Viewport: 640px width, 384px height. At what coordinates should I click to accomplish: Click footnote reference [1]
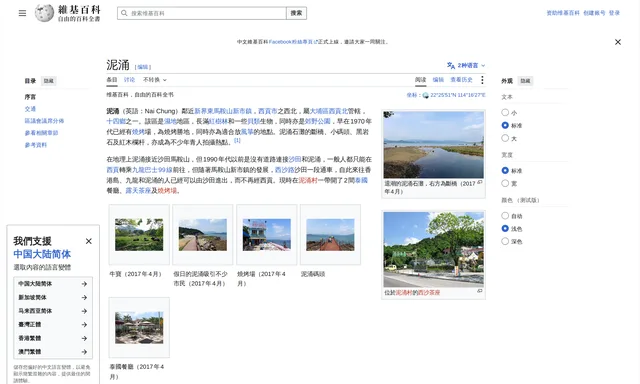coord(237,140)
